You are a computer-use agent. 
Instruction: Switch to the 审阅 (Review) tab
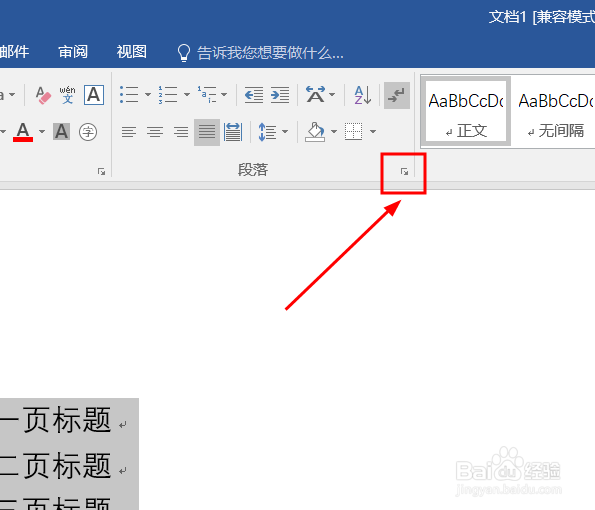click(73, 52)
